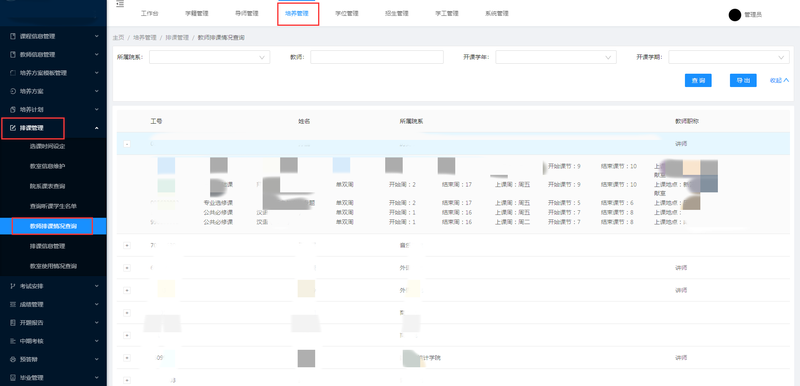Collapse the expanded teacher row with minus box
Screen dimensions: 800x386
point(127,144)
